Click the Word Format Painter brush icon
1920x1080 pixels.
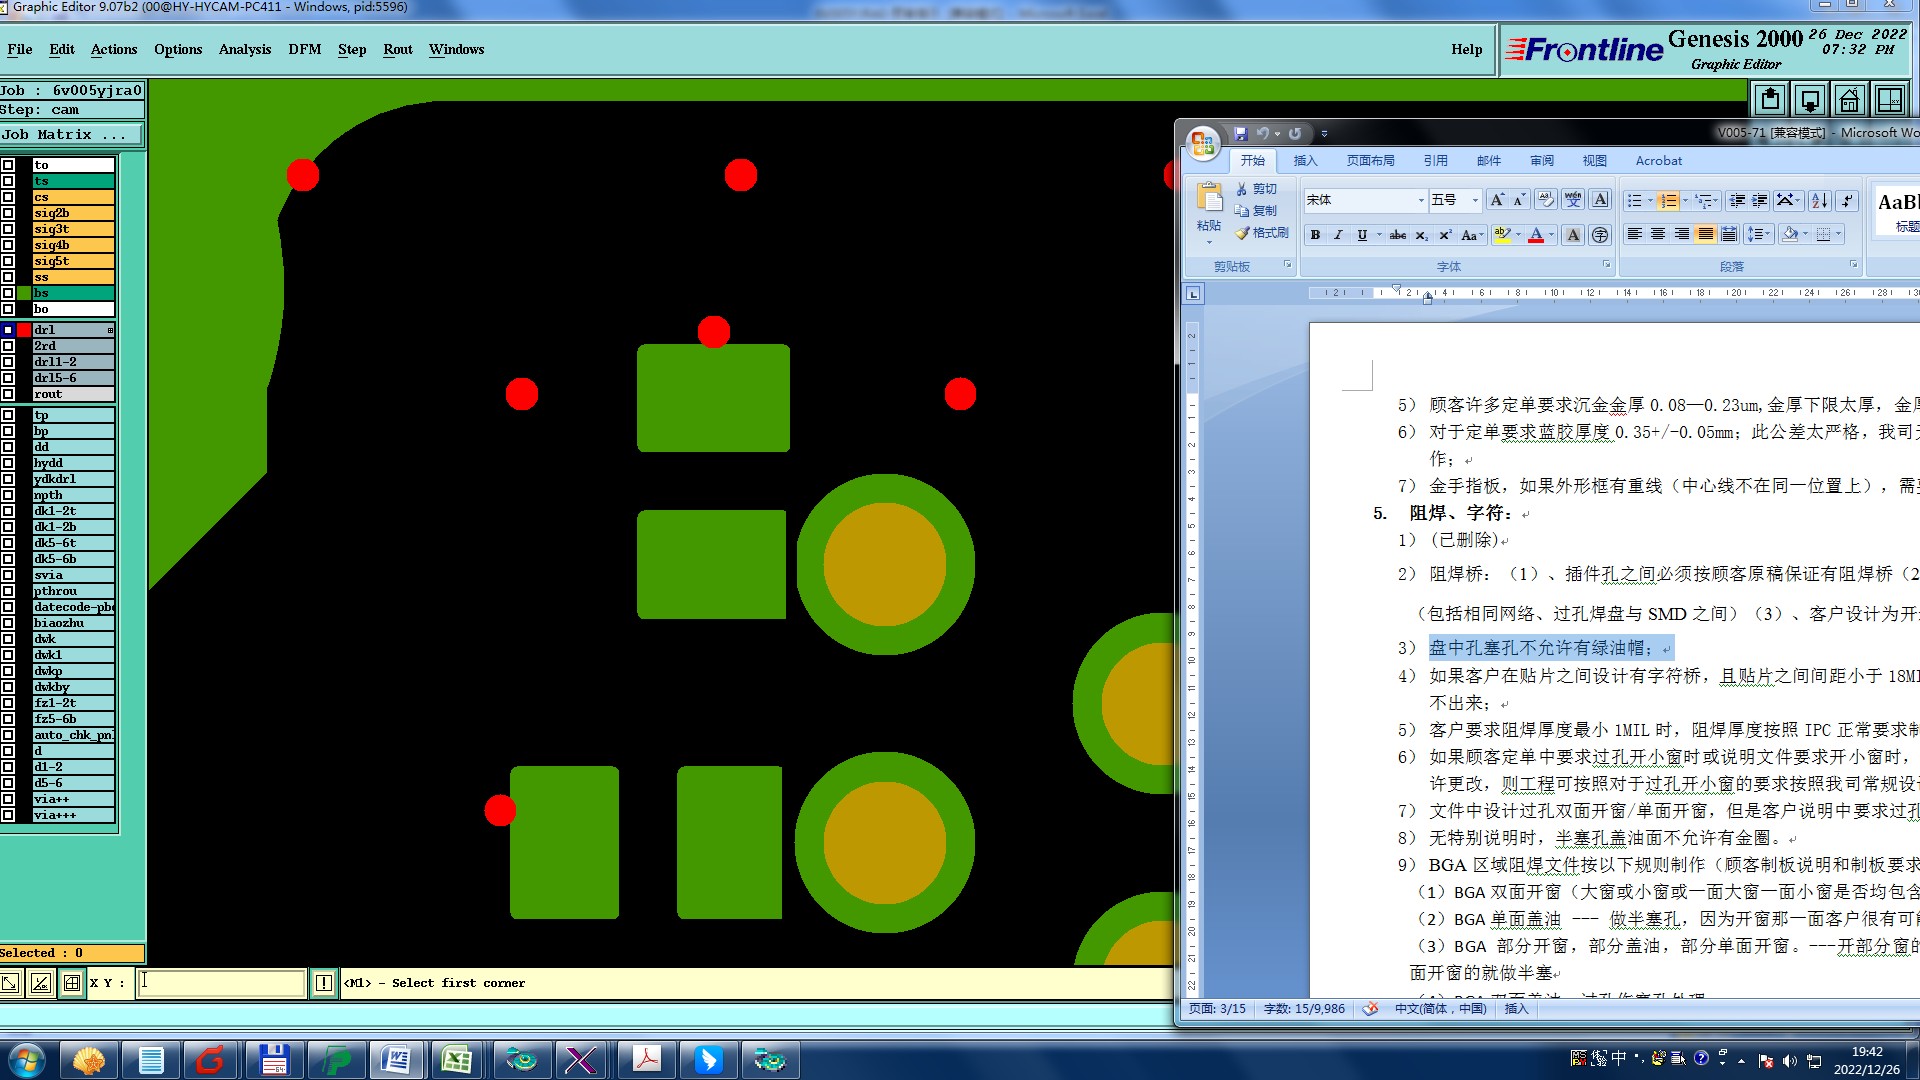tap(1243, 233)
